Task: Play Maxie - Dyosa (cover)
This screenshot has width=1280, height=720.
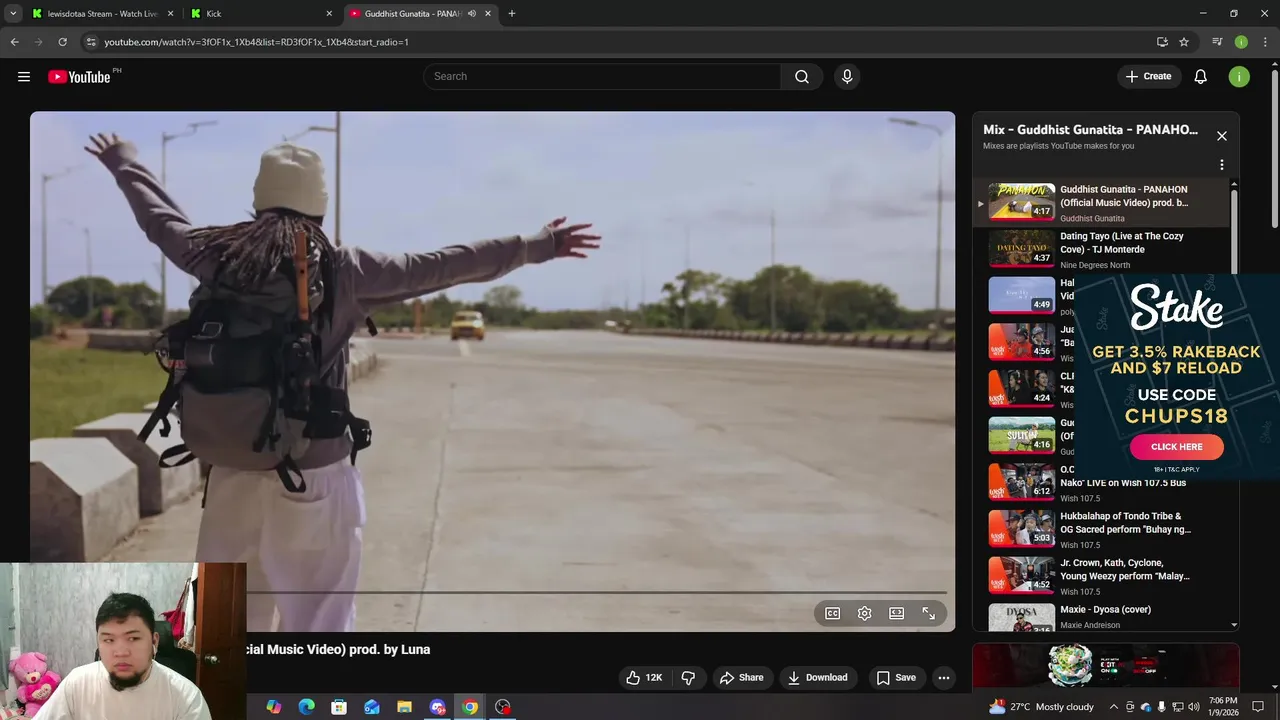Action: pyautogui.click(x=1100, y=616)
